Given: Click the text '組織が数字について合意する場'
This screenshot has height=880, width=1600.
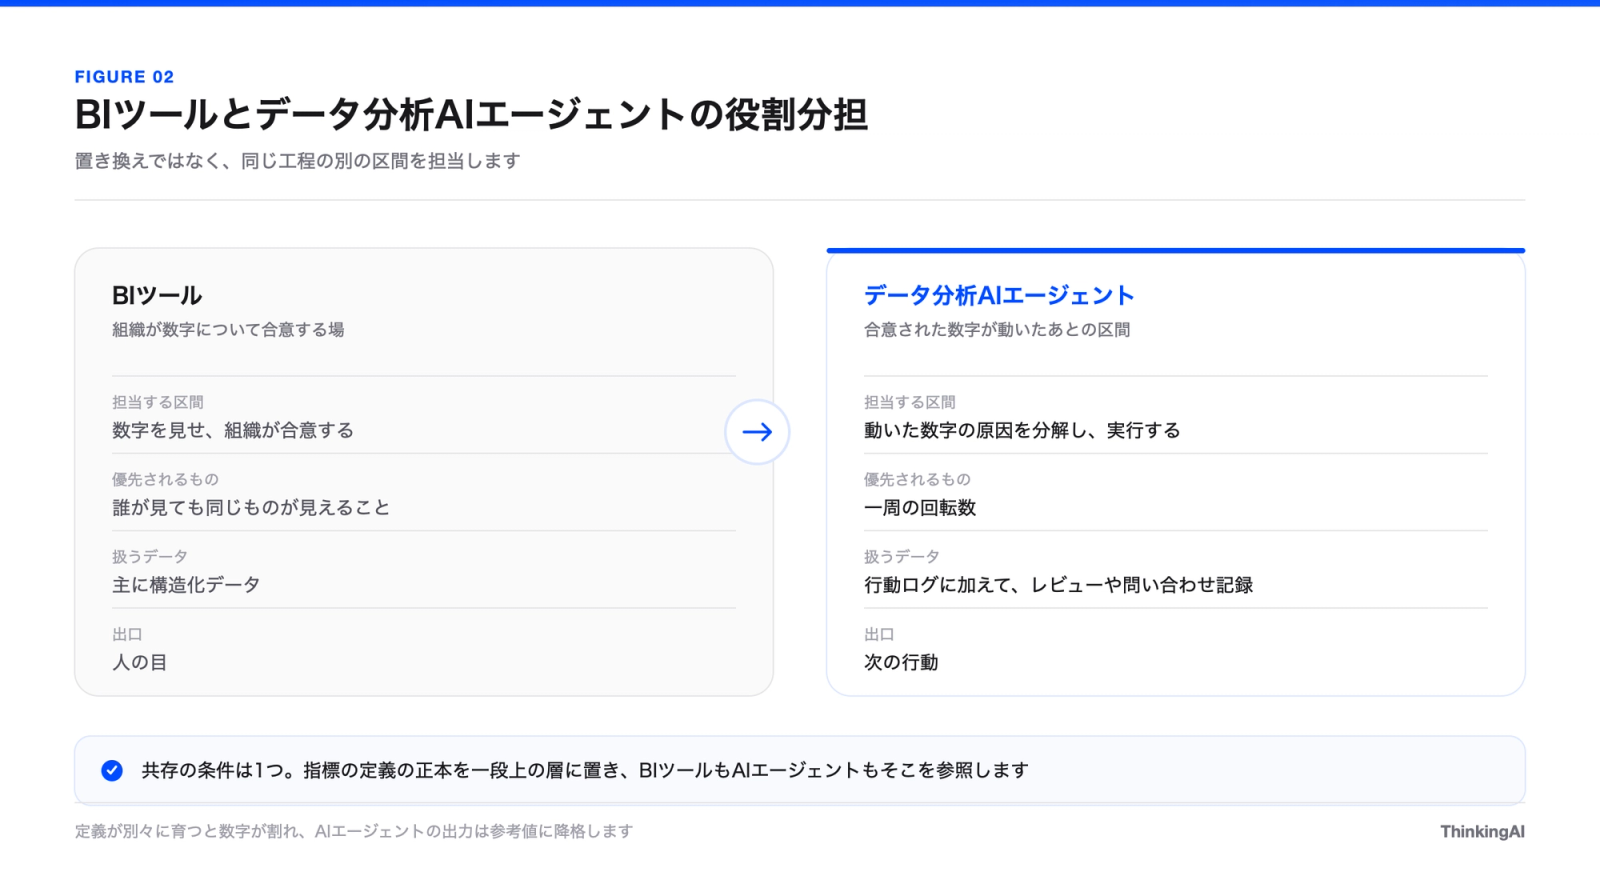Looking at the screenshot, I should 228,330.
